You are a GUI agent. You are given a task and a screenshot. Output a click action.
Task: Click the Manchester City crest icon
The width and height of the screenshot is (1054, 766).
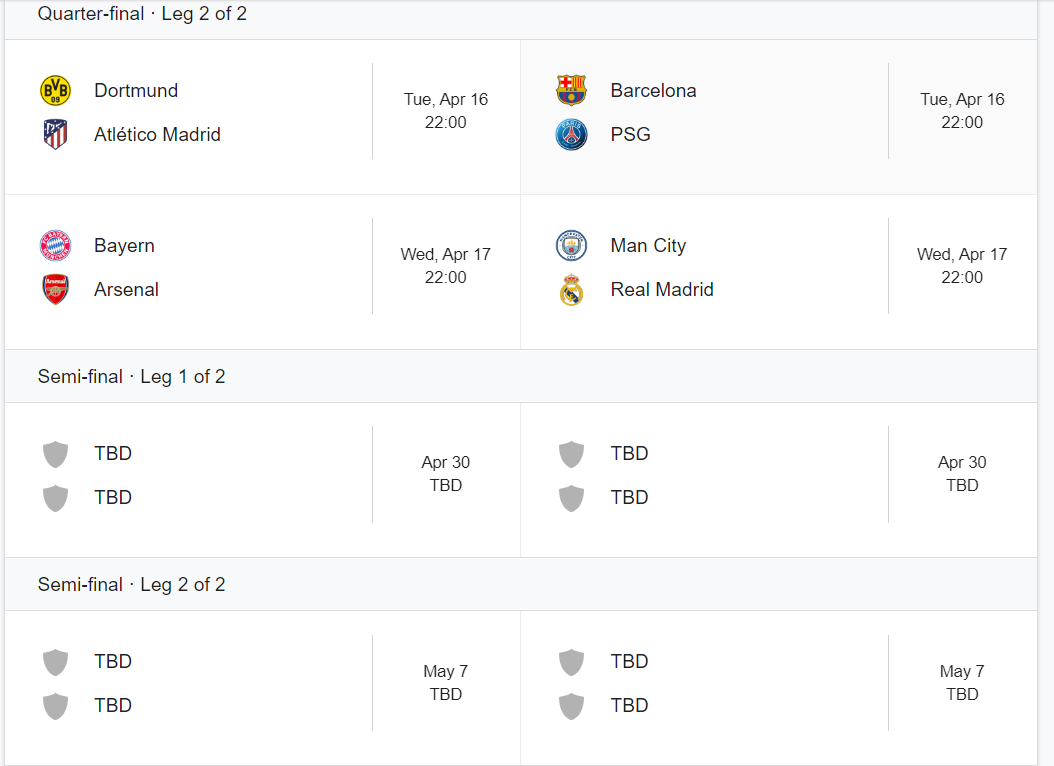(x=571, y=245)
